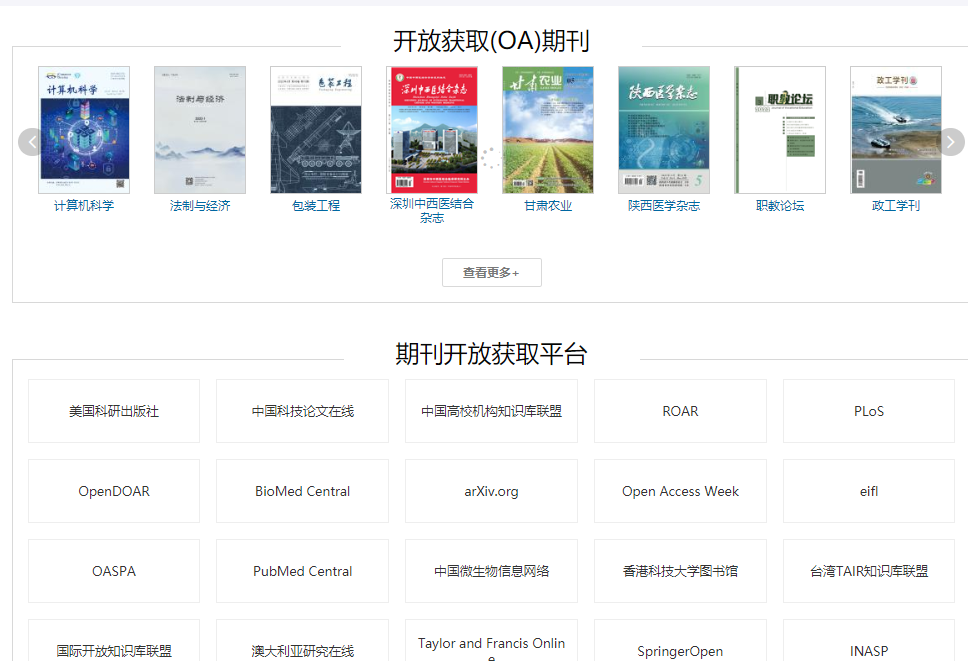
Task: Click the left carousel arrow
Action: [x=31, y=142]
